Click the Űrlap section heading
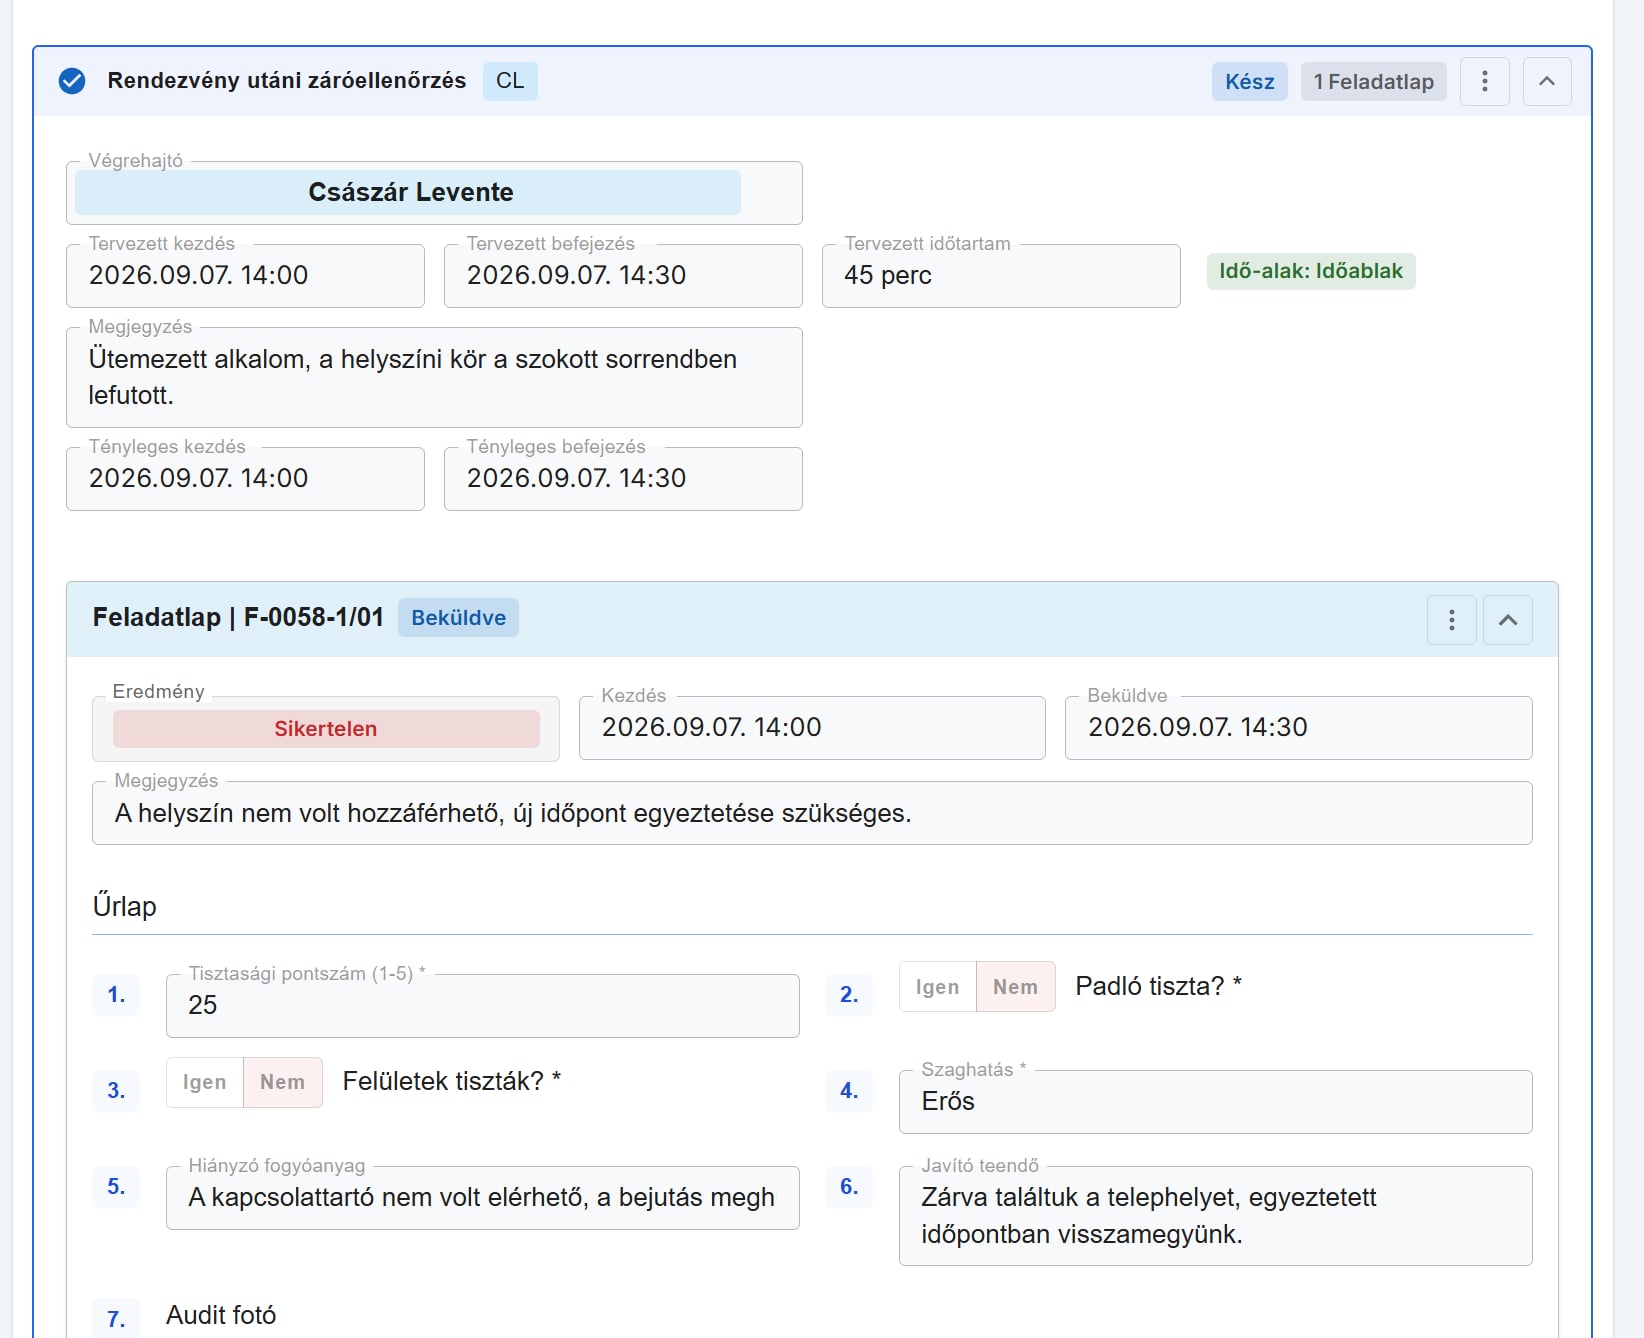The width and height of the screenshot is (1644, 1338). click(x=125, y=906)
